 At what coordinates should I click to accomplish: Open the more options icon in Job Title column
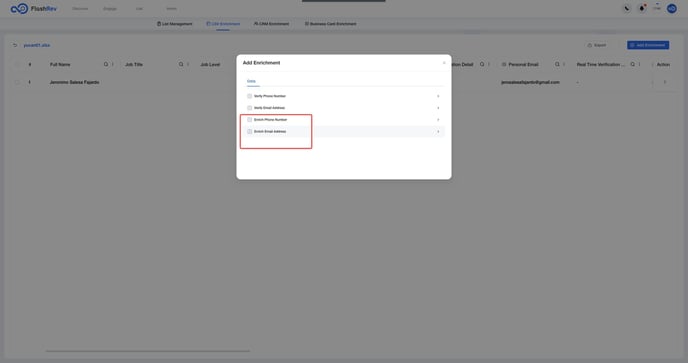[x=188, y=65]
